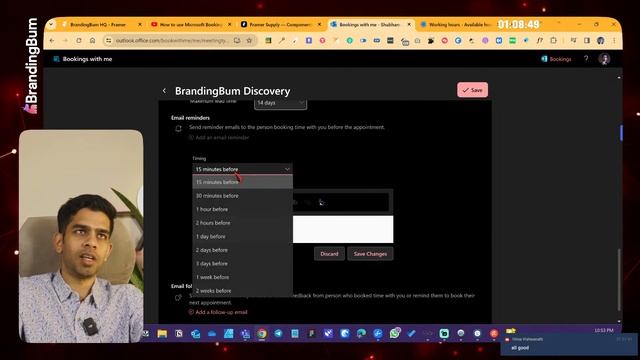
Task: Click the Save Changes button
Action: click(x=370, y=254)
